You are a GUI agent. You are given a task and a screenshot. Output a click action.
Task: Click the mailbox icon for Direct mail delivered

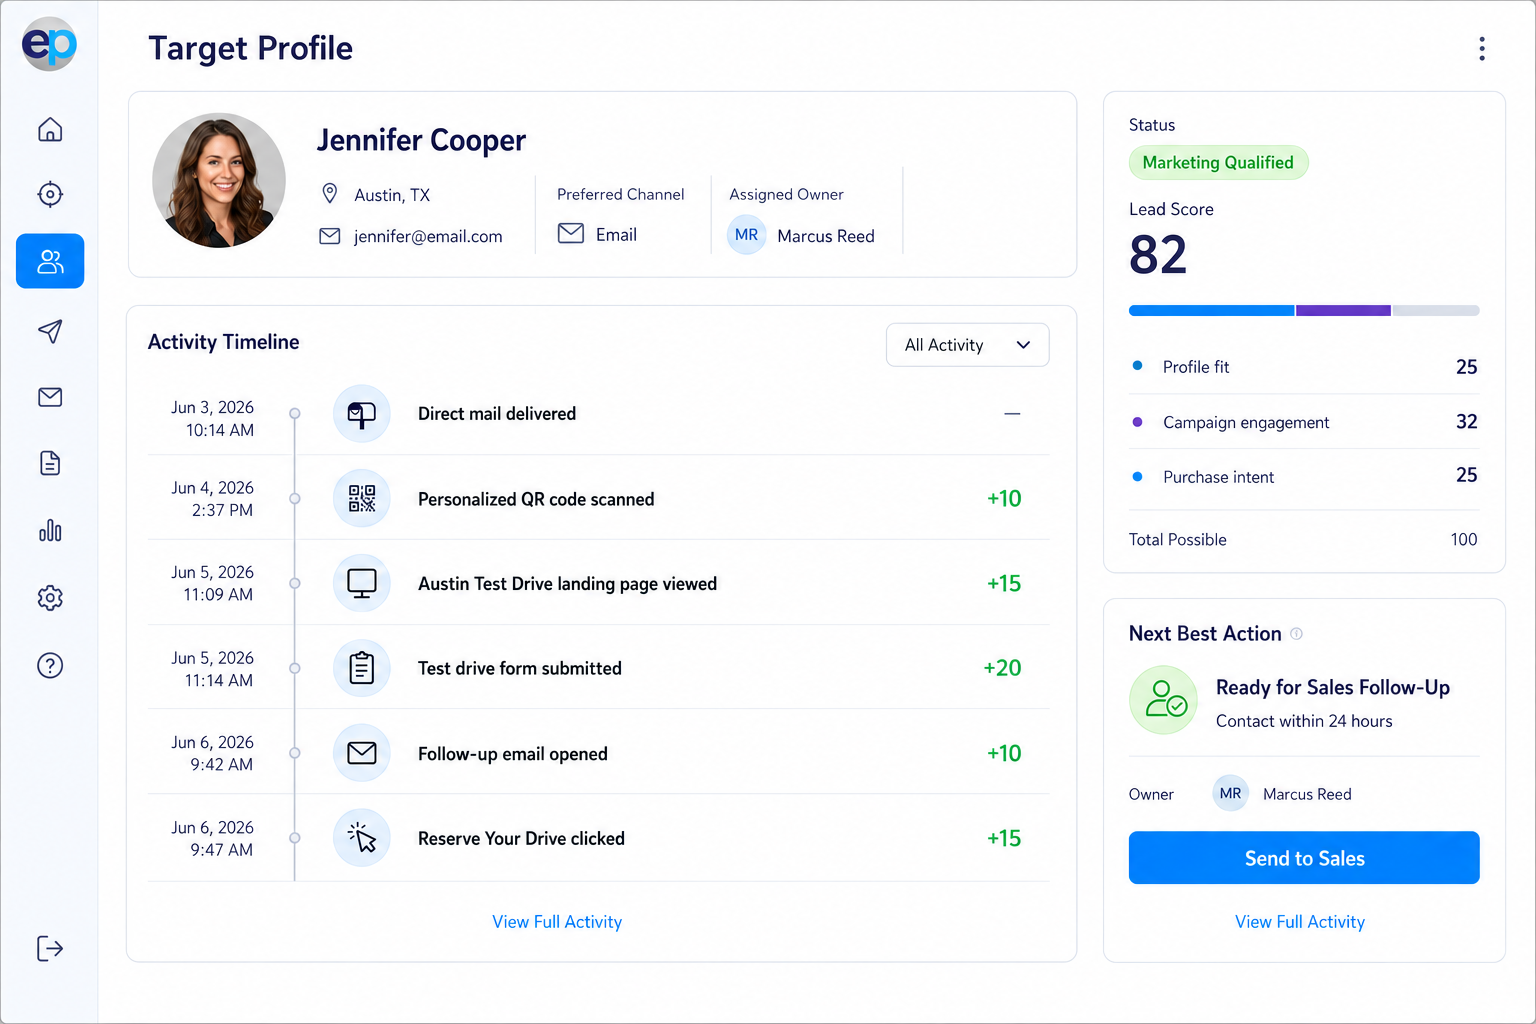click(361, 414)
